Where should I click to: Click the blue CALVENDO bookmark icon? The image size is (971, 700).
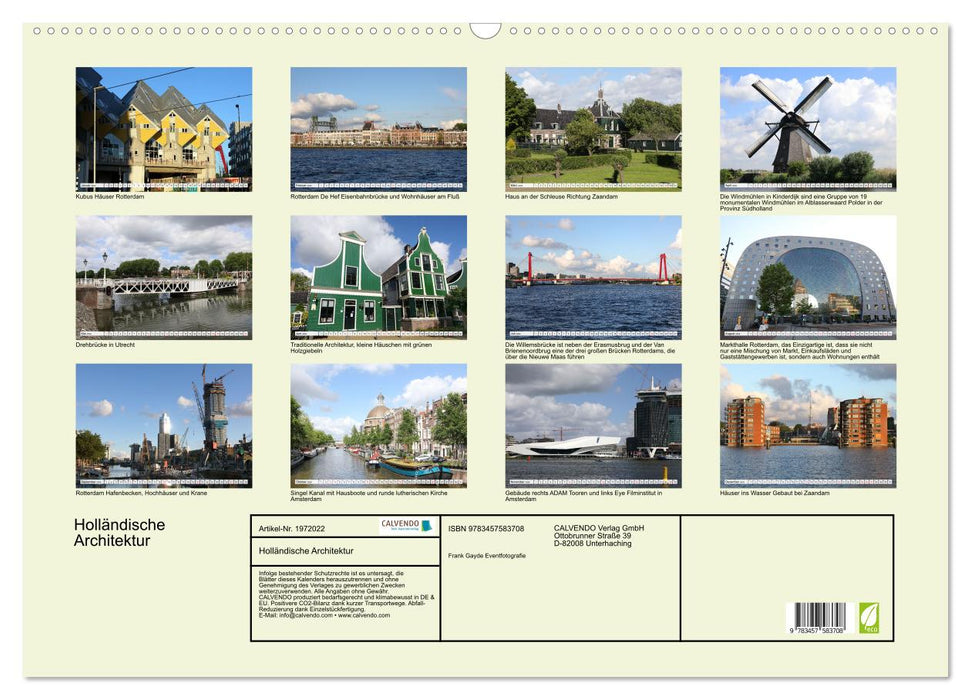click(426, 526)
